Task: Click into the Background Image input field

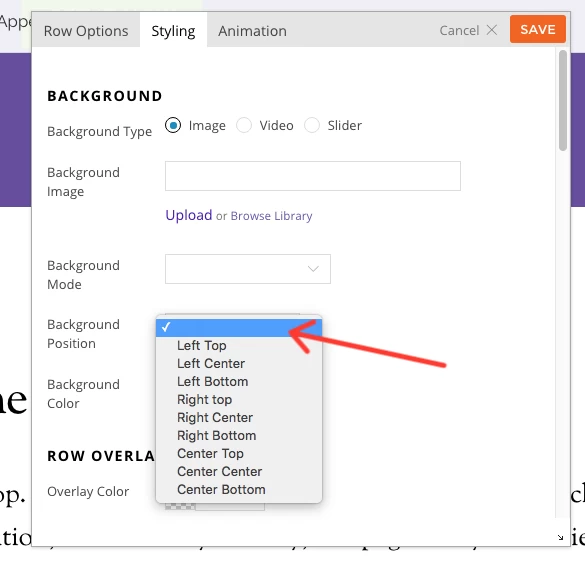Action: coord(313,176)
